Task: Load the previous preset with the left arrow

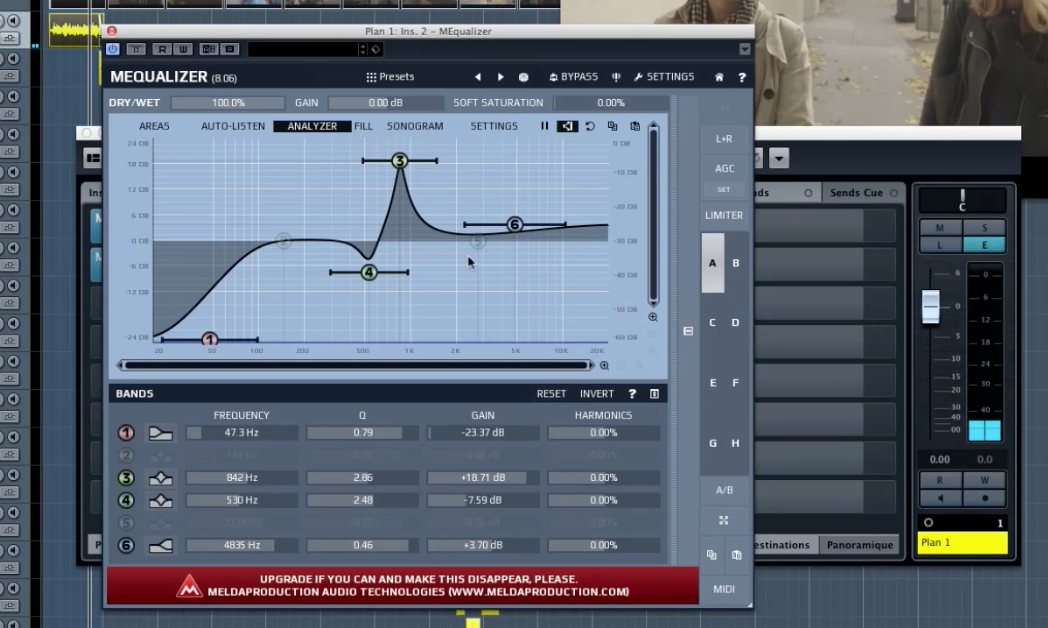Action: pyautogui.click(x=478, y=77)
